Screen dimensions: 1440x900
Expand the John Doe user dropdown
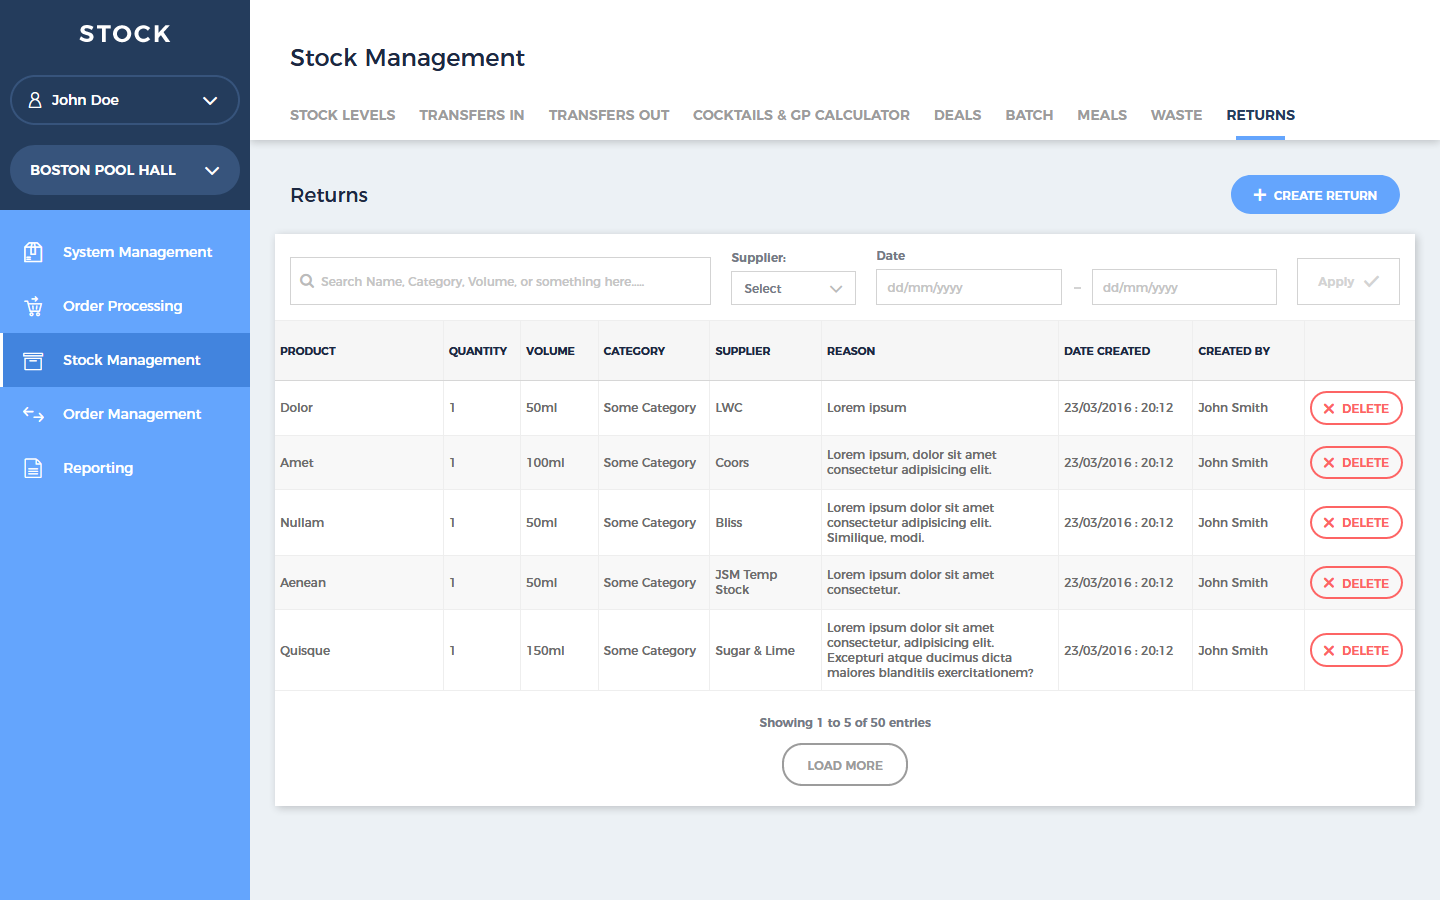coord(210,100)
